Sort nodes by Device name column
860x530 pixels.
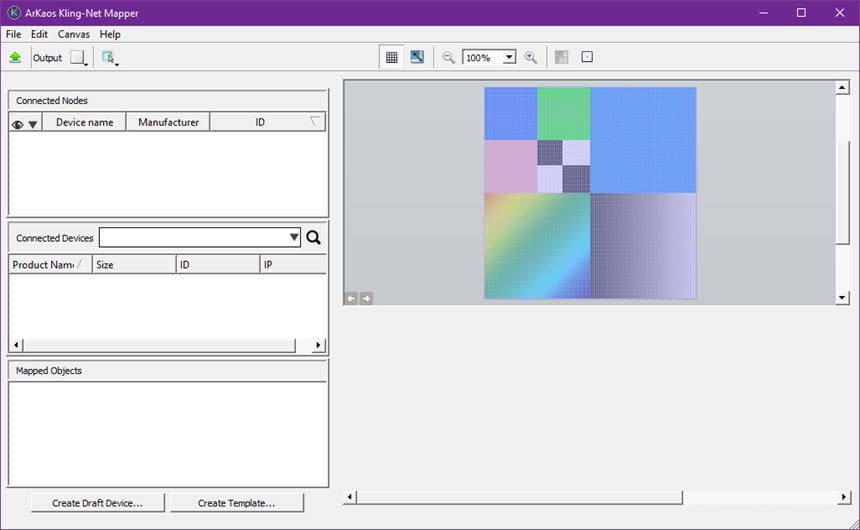click(x=84, y=122)
